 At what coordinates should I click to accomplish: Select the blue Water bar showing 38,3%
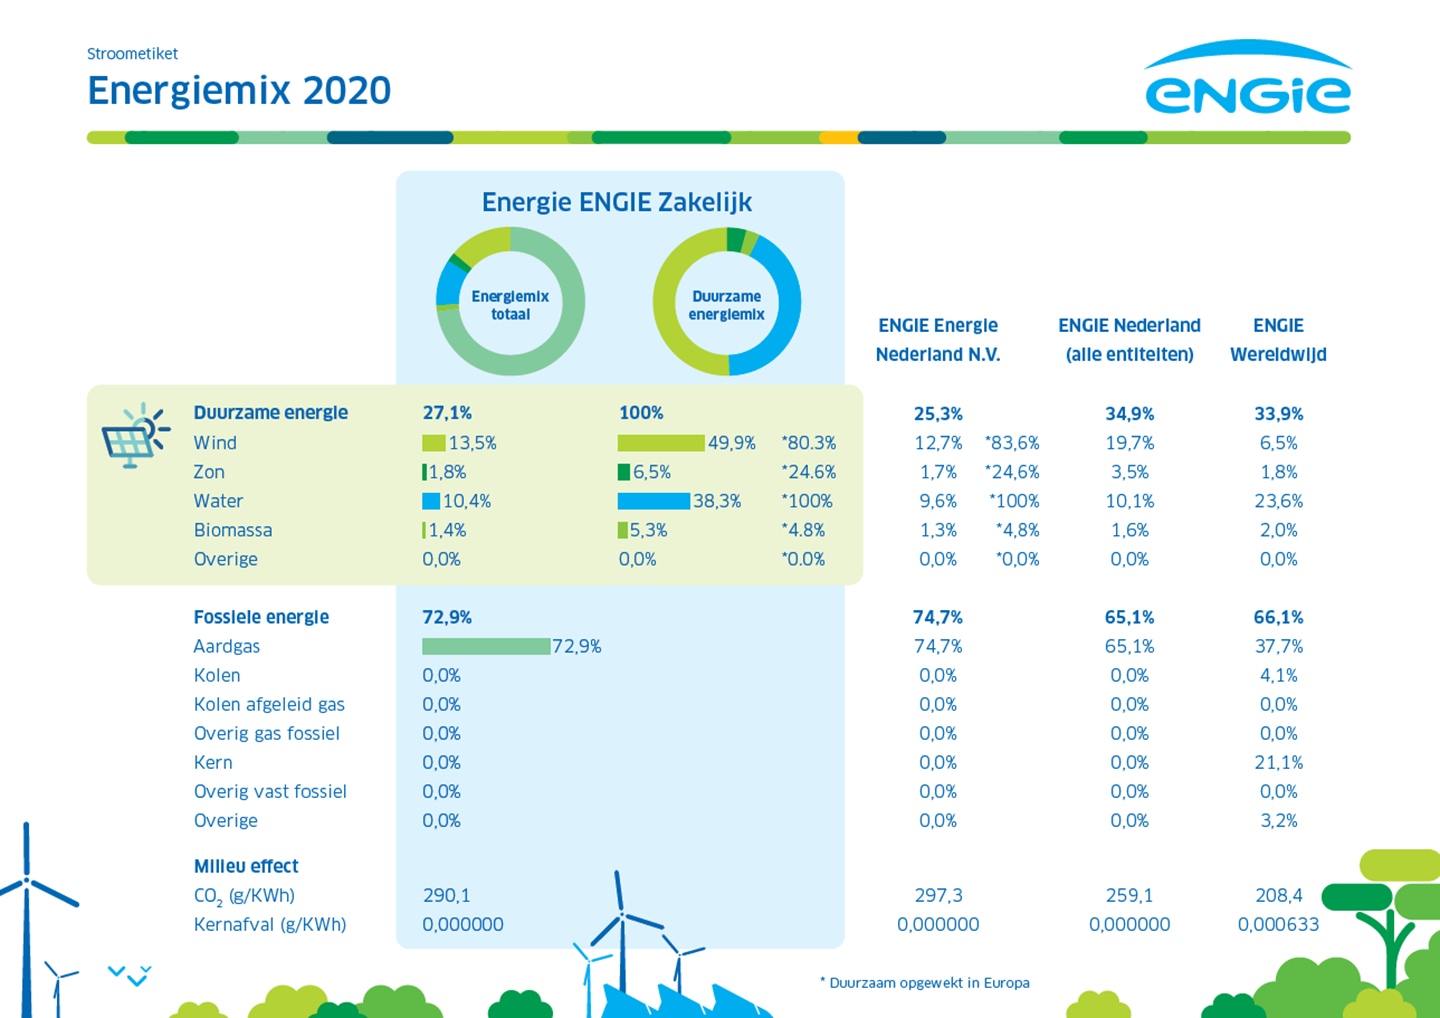click(655, 501)
